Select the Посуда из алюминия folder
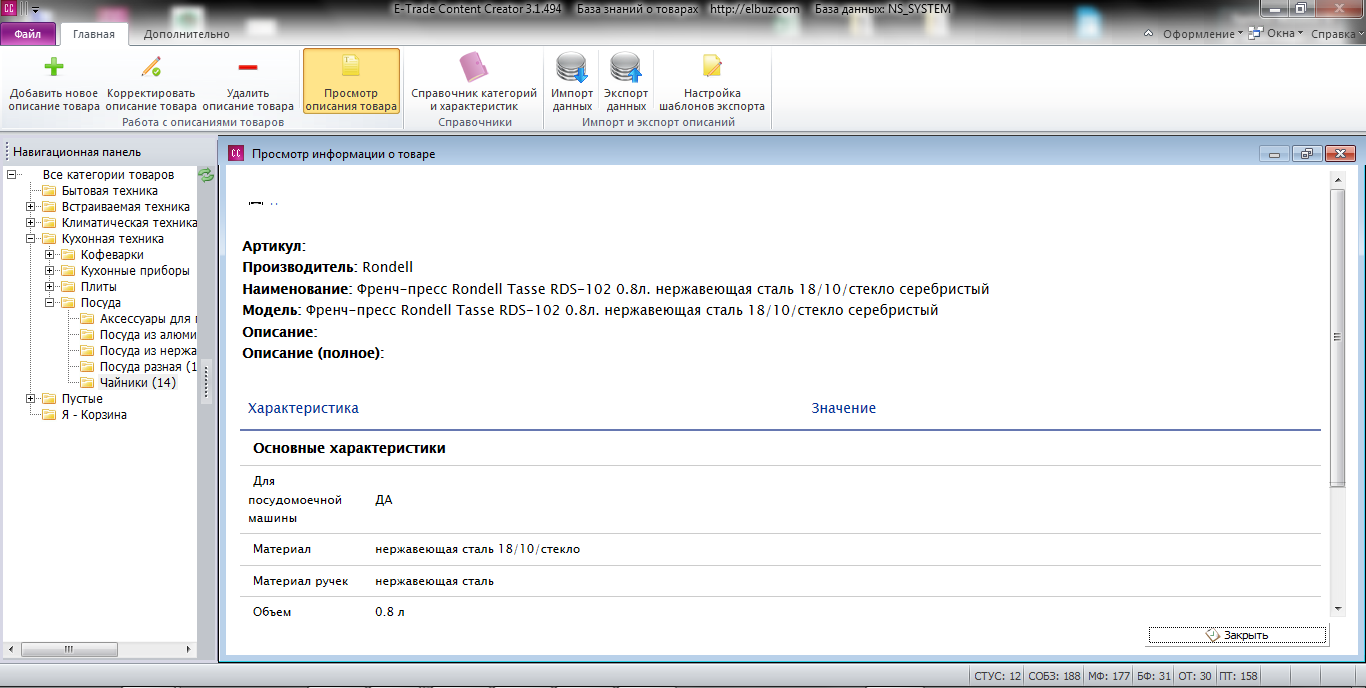 coord(148,335)
